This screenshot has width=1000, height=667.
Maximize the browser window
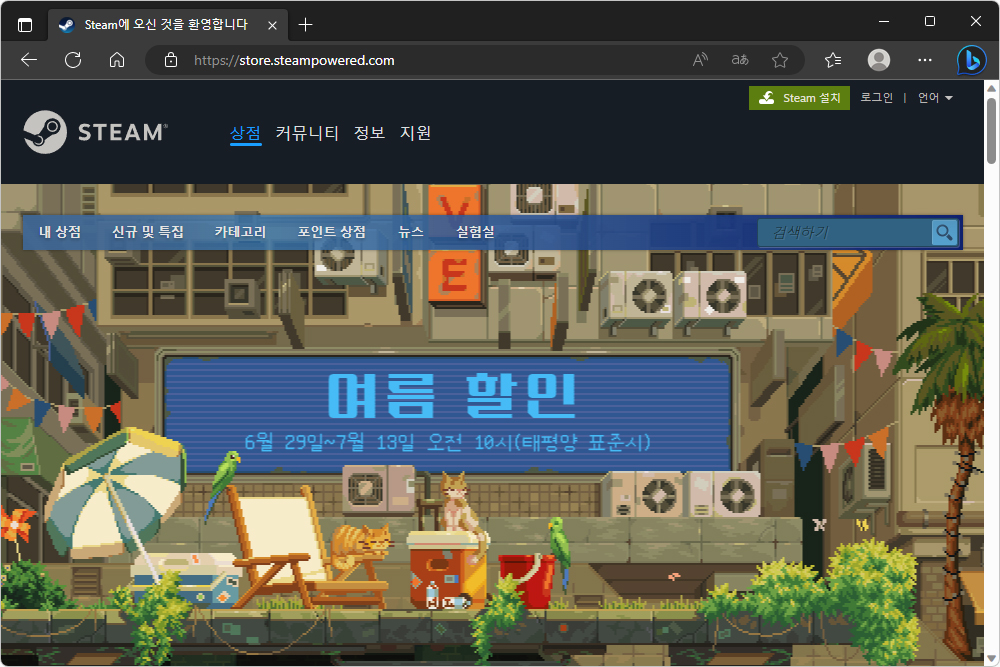(930, 21)
